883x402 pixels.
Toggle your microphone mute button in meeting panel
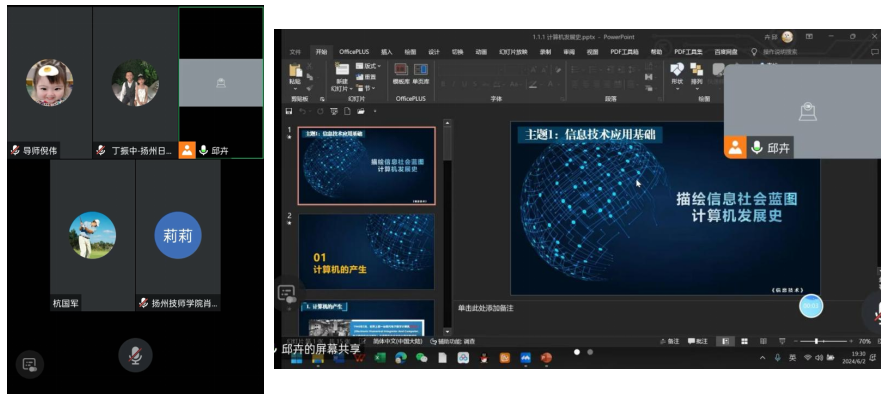(x=135, y=355)
